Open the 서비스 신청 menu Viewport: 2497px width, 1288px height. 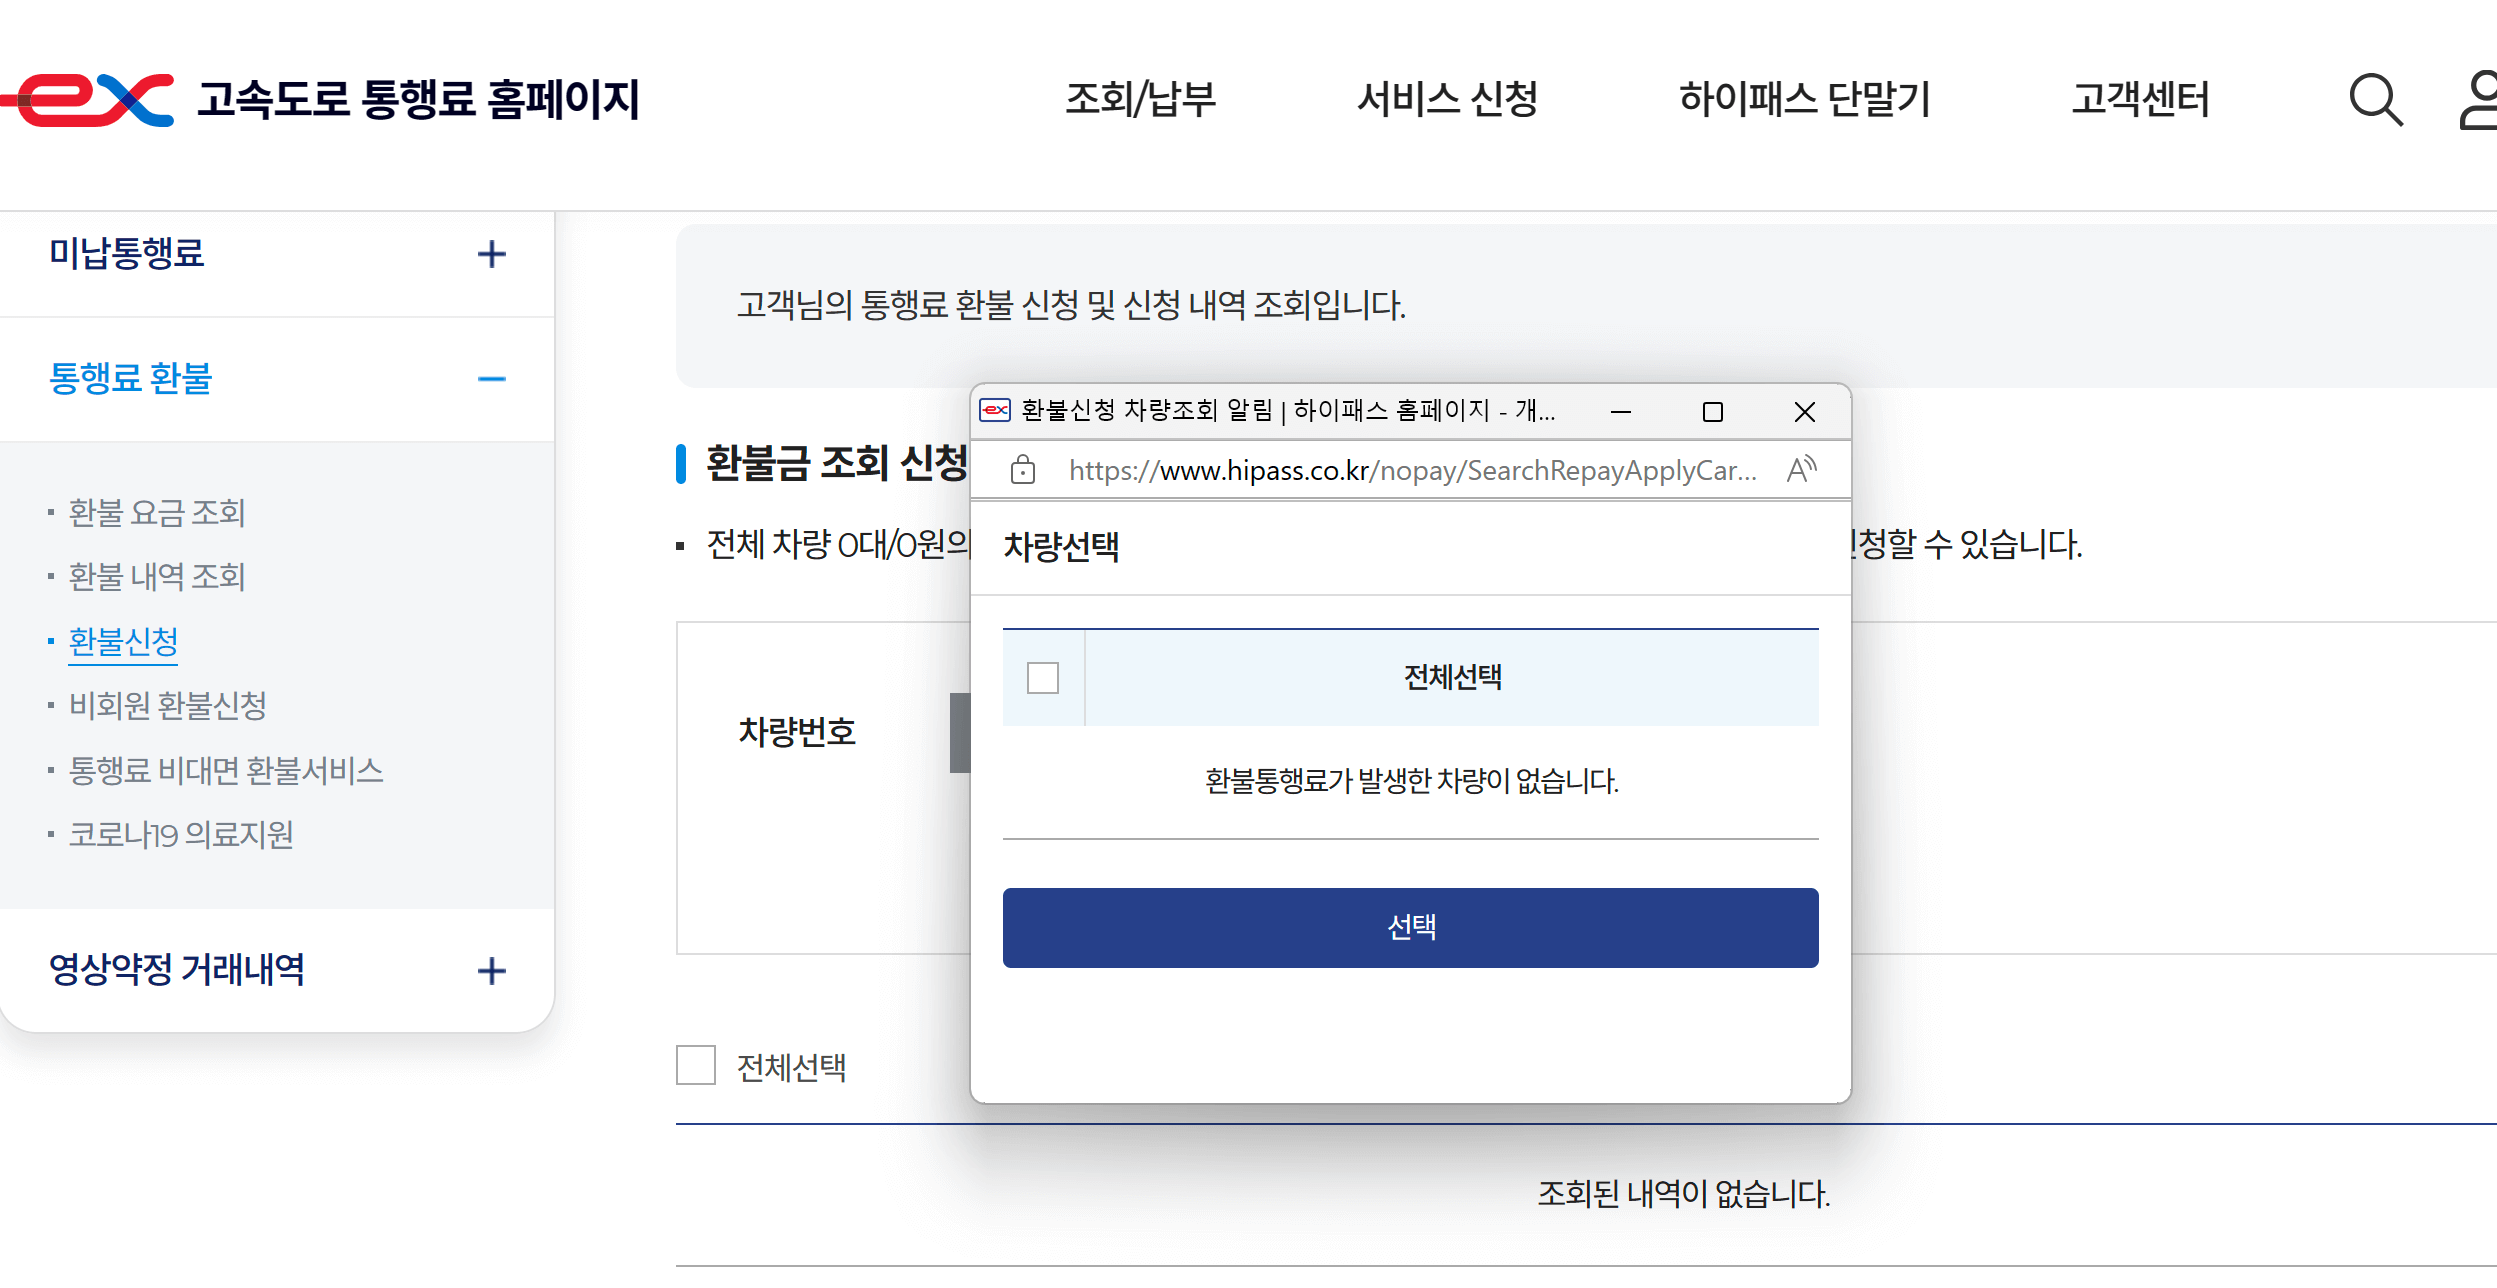point(1449,99)
